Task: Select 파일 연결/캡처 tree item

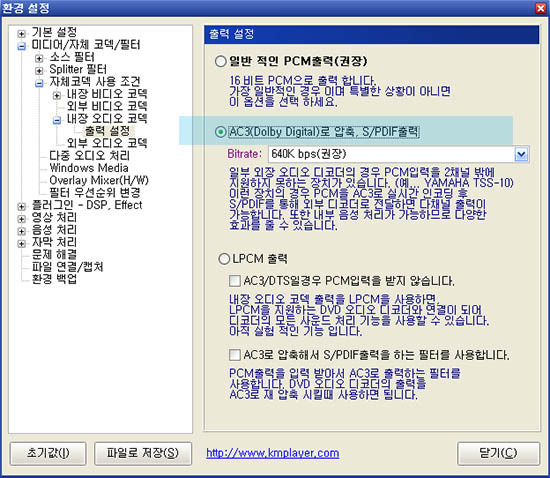Action: tap(67, 267)
